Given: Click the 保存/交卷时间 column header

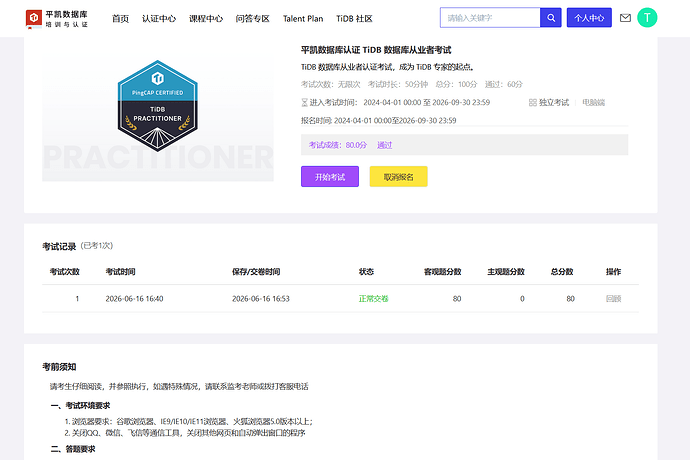Looking at the screenshot, I should click(x=256, y=272).
